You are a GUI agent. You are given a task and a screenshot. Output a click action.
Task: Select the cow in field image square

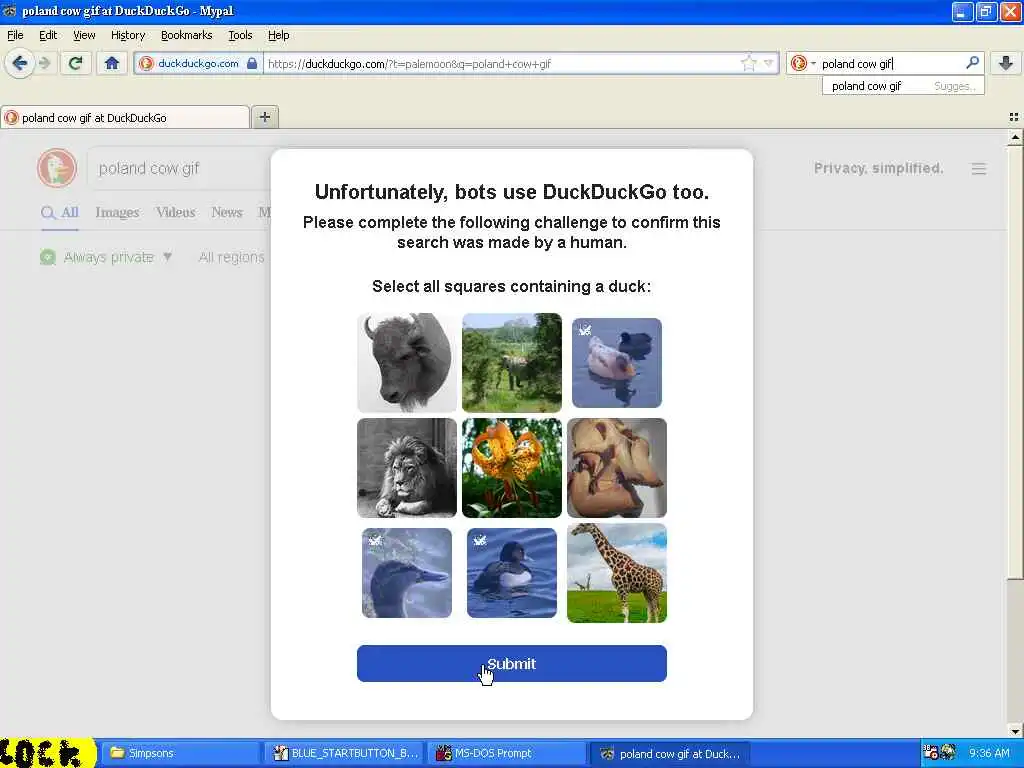[x=512, y=362]
